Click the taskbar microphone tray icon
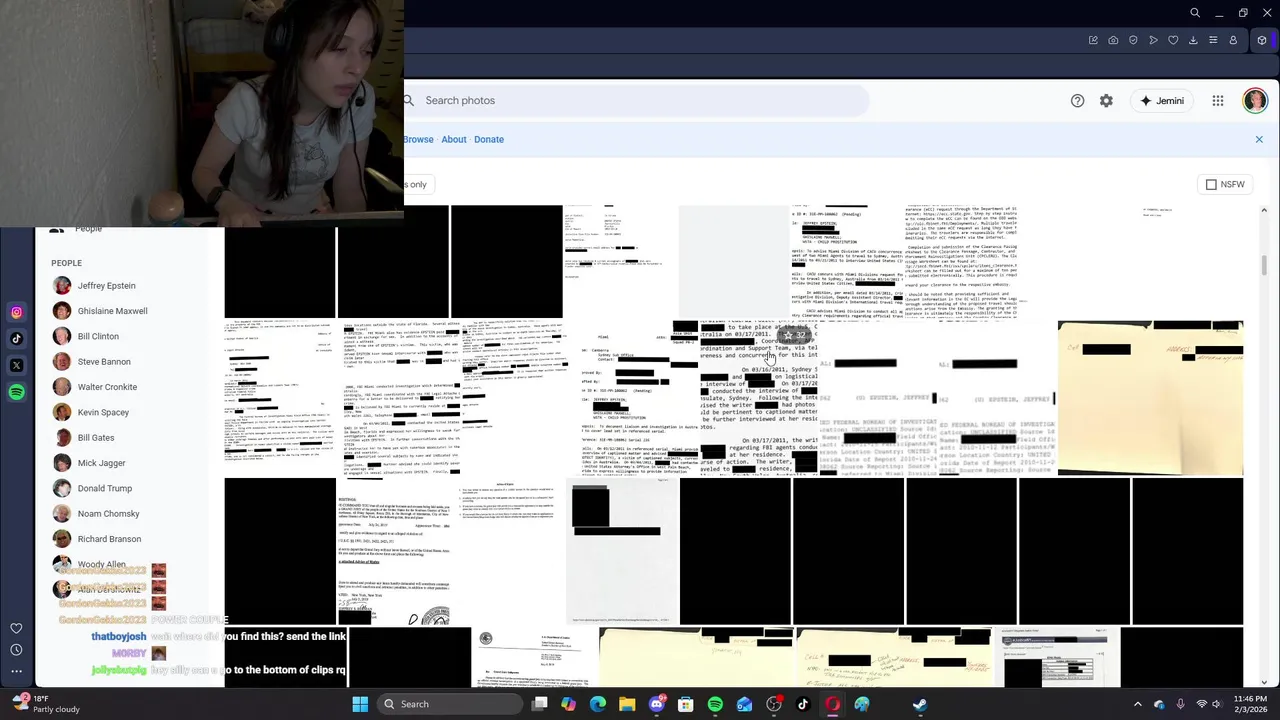This screenshot has width=1280, height=720. (x=1180, y=704)
